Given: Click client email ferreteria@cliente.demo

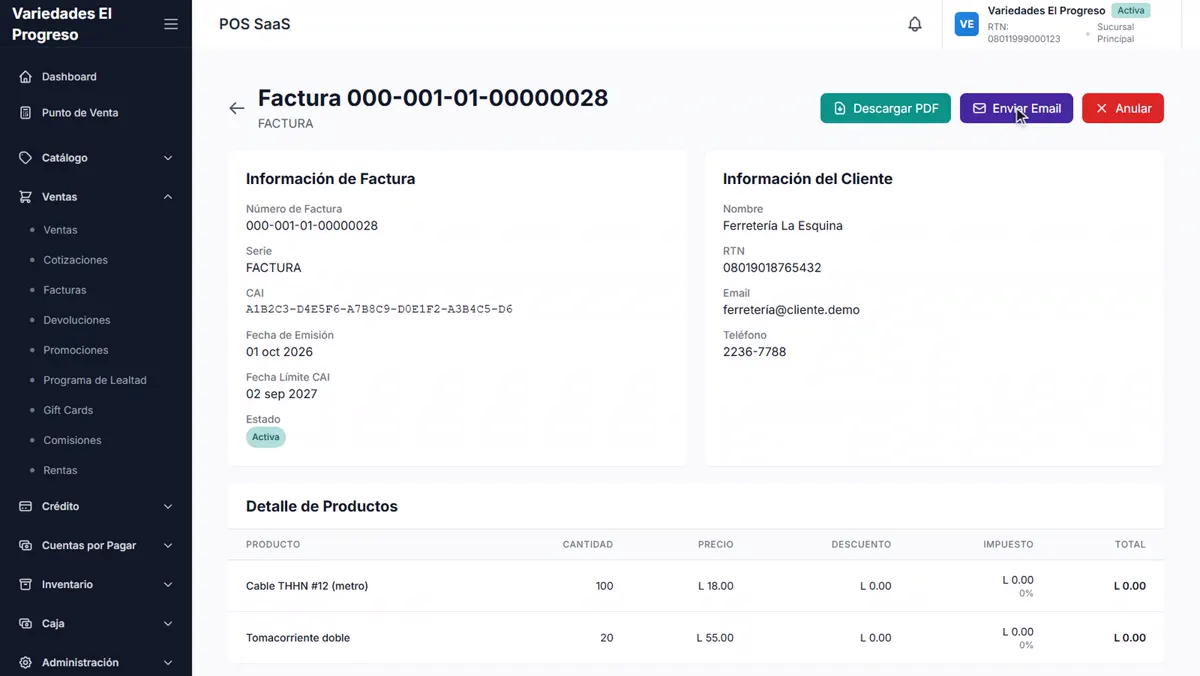Looking at the screenshot, I should [x=791, y=309].
